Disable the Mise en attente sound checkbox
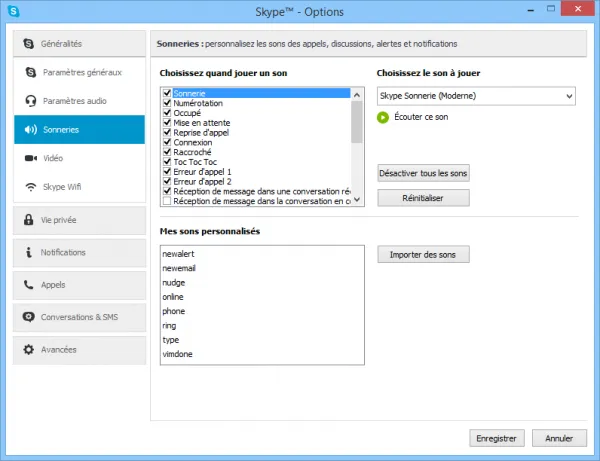The width and height of the screenshot is (600, 461). click(x=167, y=122)
